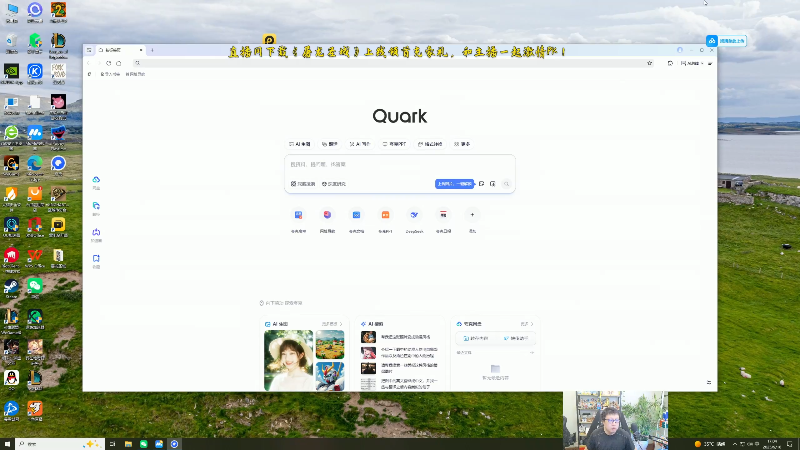800x450 pixels.
Task: Open the second icon in Quark left sidebar
Action: [96, 206]
